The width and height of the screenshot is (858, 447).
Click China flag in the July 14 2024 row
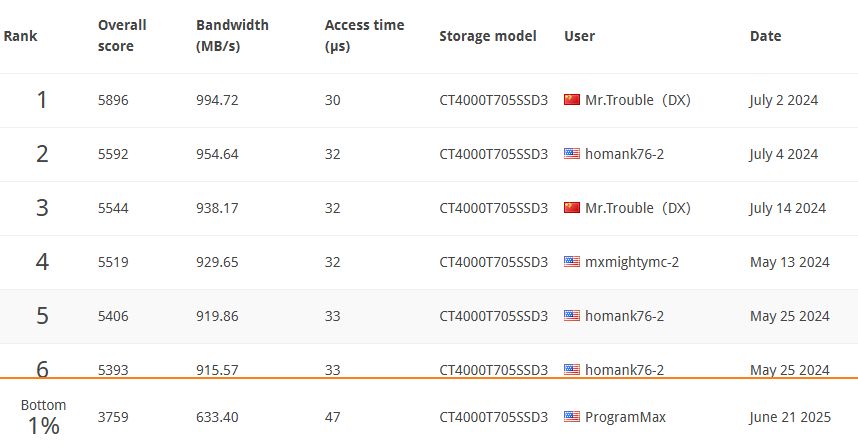point(572,207)
